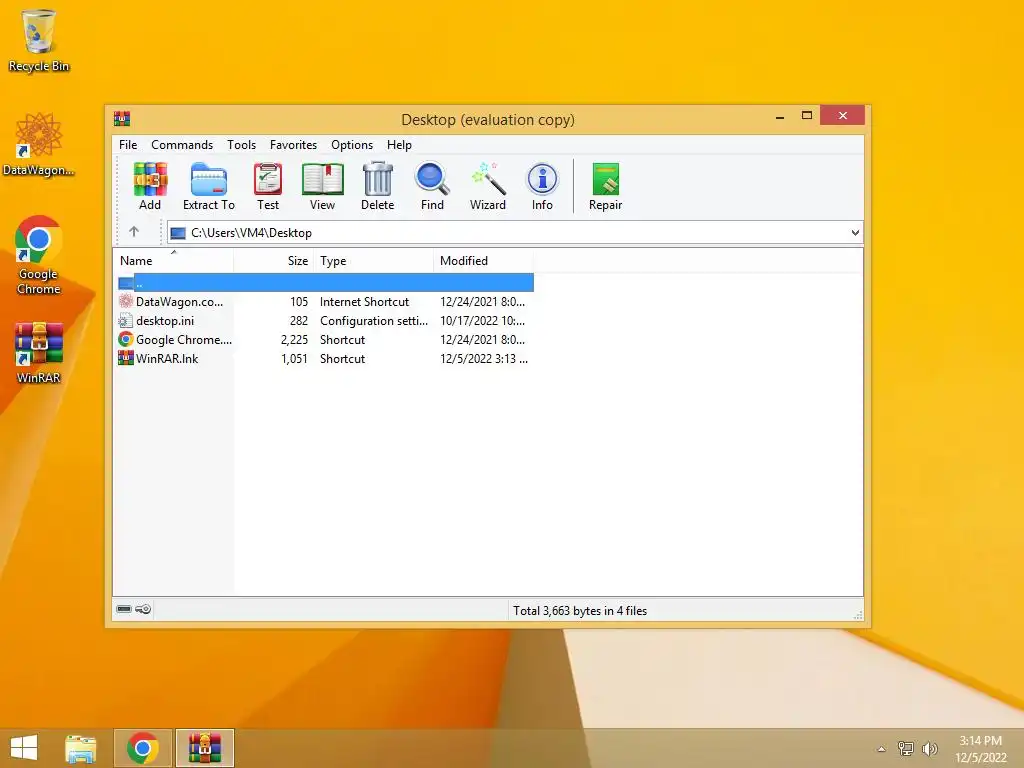Open the Commands menu
This screenshot has height=768, width=1024.
coord(182,145)
